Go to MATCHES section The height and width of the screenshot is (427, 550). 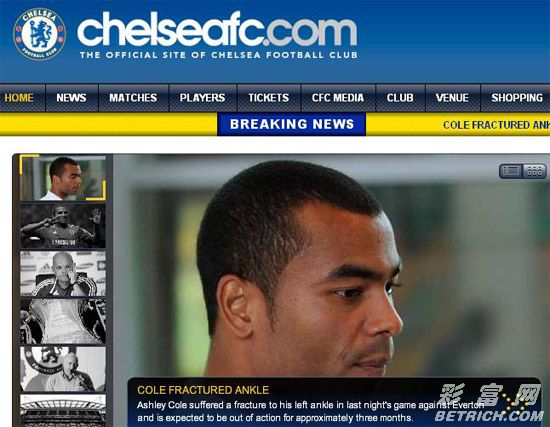(133, 98)
